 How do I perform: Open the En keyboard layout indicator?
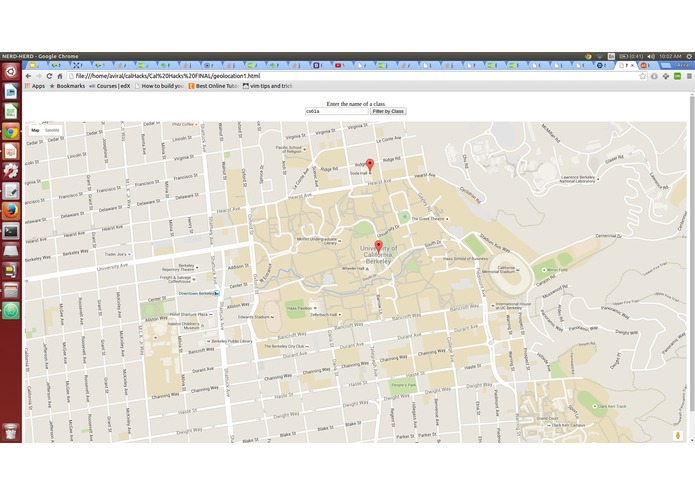point(611,56)
